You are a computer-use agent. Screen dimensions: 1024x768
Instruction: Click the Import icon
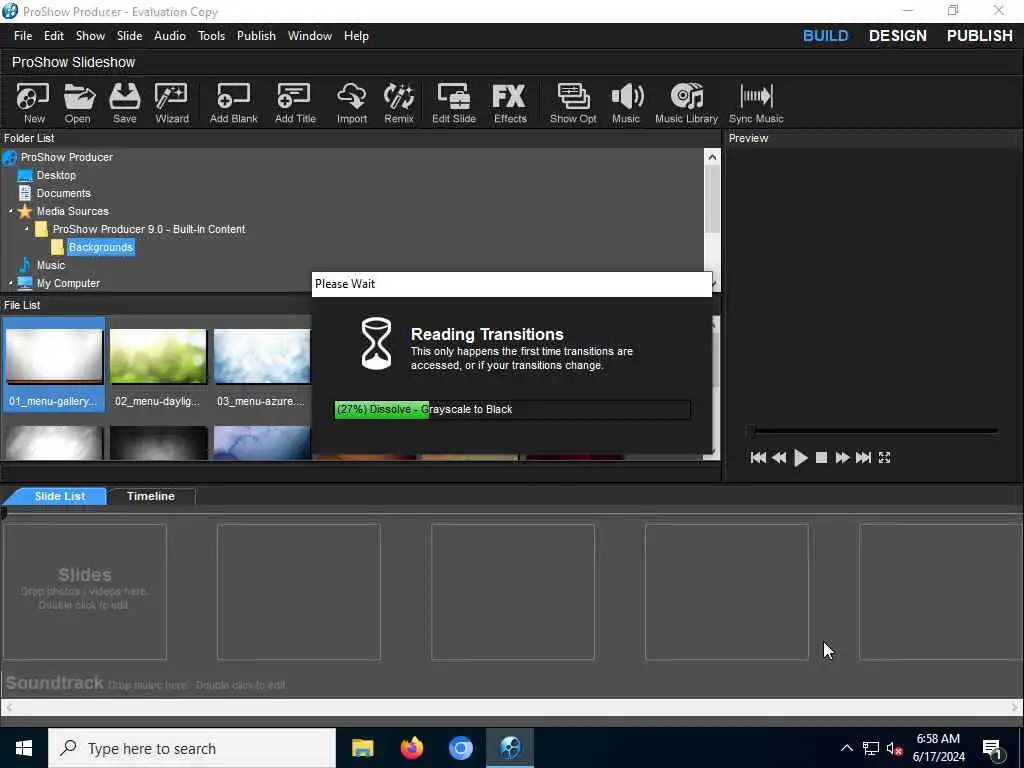click(x=351, y=103)
